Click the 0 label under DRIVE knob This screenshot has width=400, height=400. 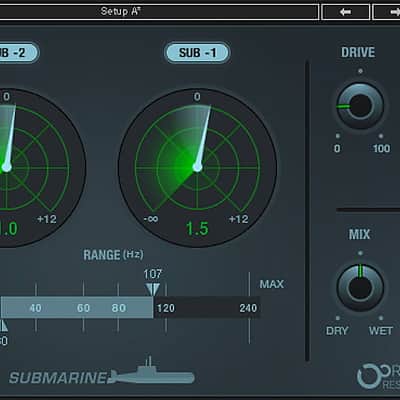[x=337, y=148]
